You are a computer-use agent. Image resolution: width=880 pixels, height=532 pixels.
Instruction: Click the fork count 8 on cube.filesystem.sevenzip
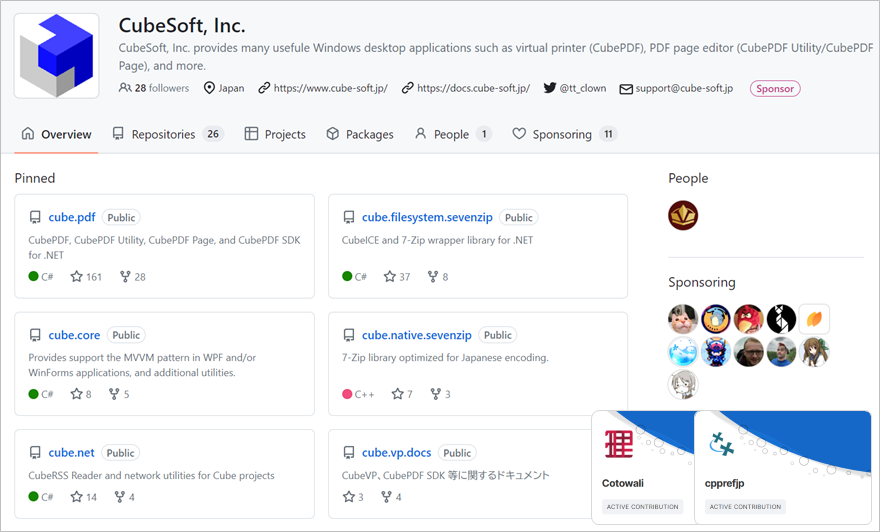coord(438,277)
